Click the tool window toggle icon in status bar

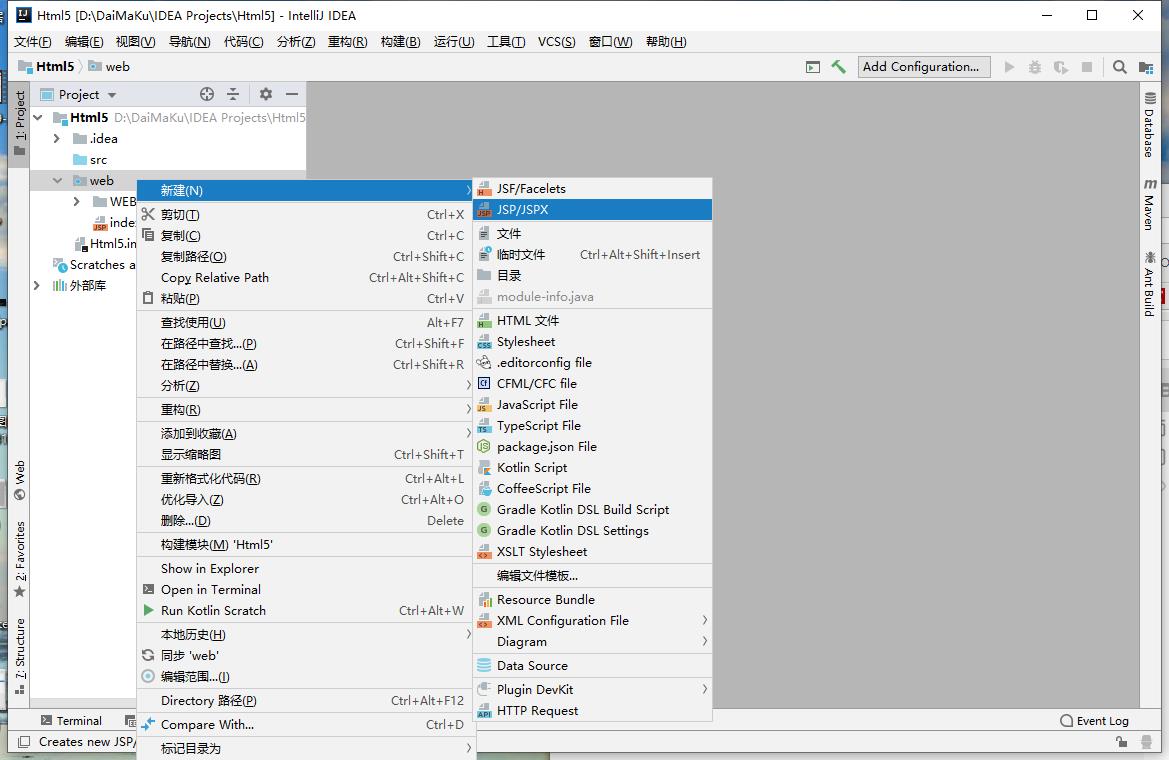click(24, 741)
